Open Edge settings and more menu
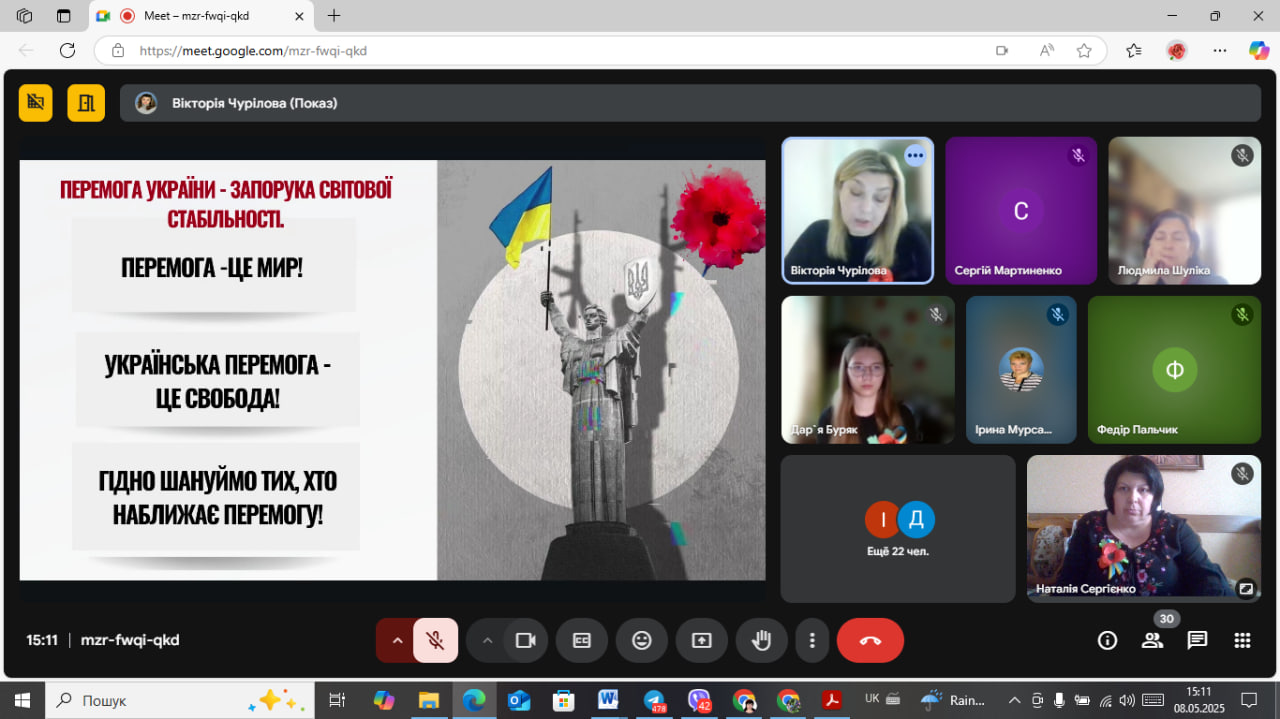Viewport: 1280px width, 719px height. [x=1220, y=50]
